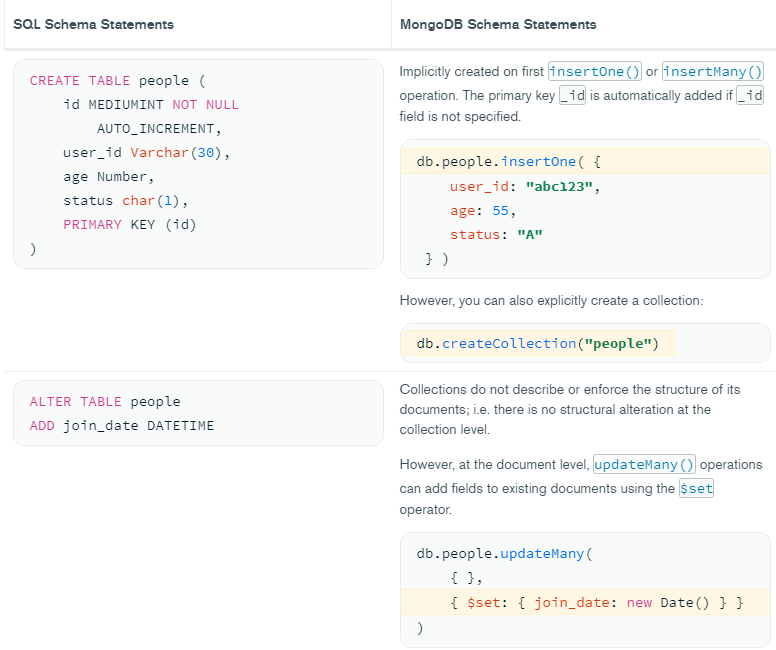776x650 pixels.
Task: Open the insertMany() documentation link
Action: pos(712,72)
